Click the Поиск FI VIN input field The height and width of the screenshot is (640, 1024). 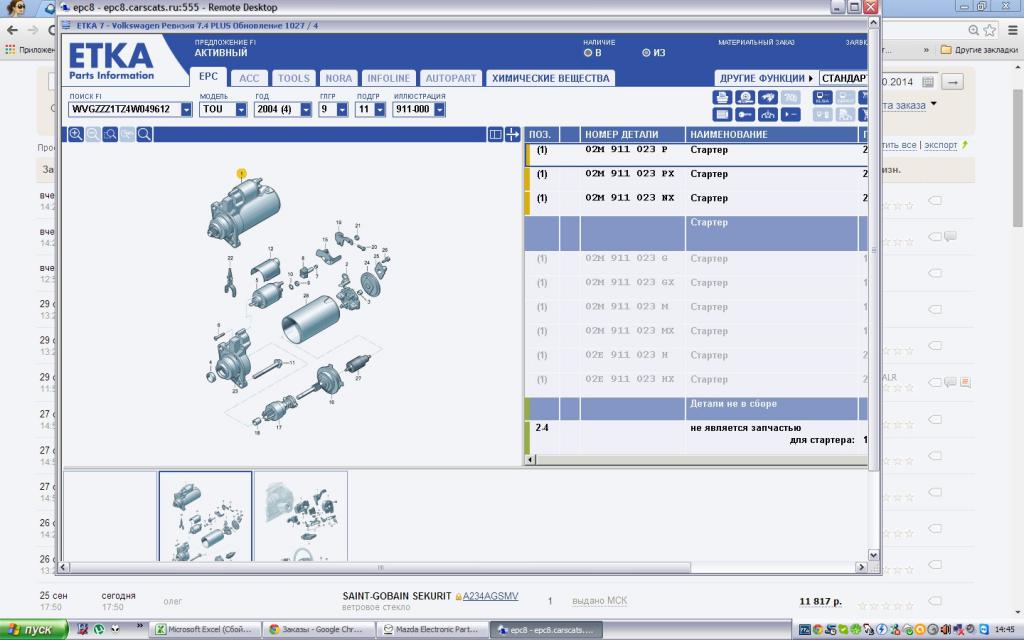(x=124, y=110)
